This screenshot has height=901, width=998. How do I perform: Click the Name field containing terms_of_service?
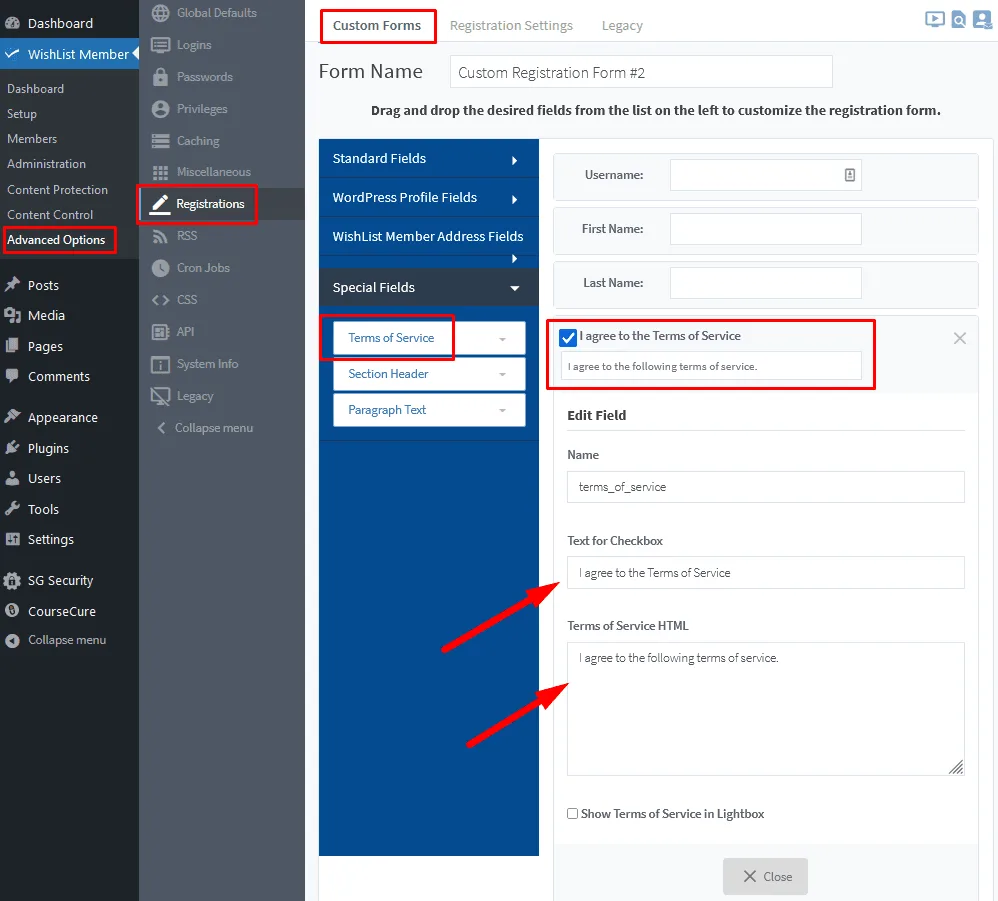tap(766, 487)
